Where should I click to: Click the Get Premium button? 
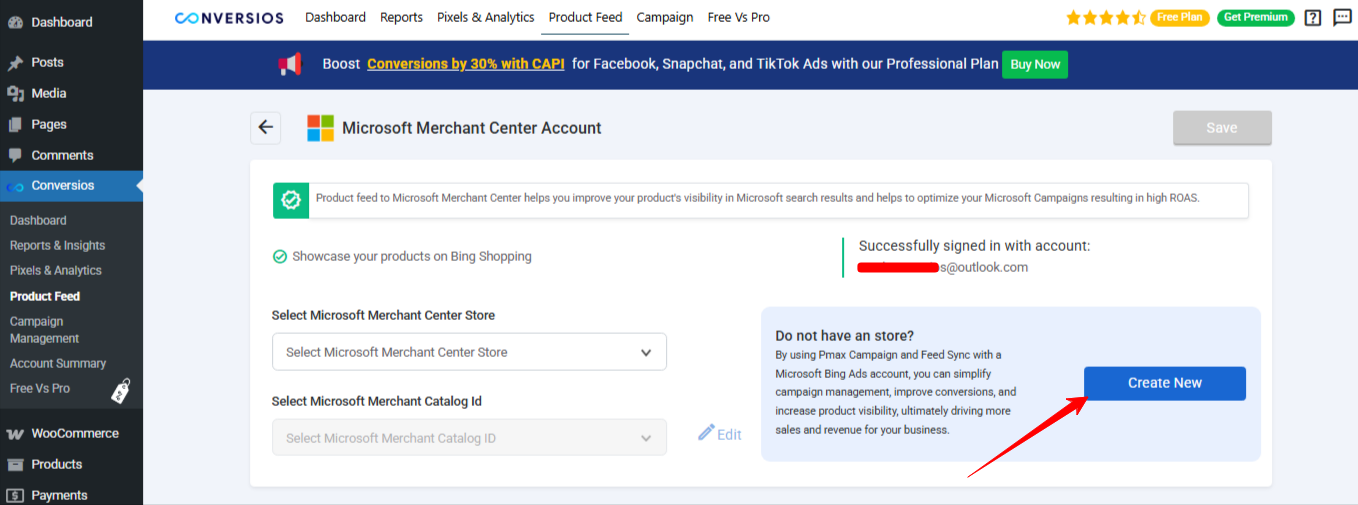[1256, 18]
